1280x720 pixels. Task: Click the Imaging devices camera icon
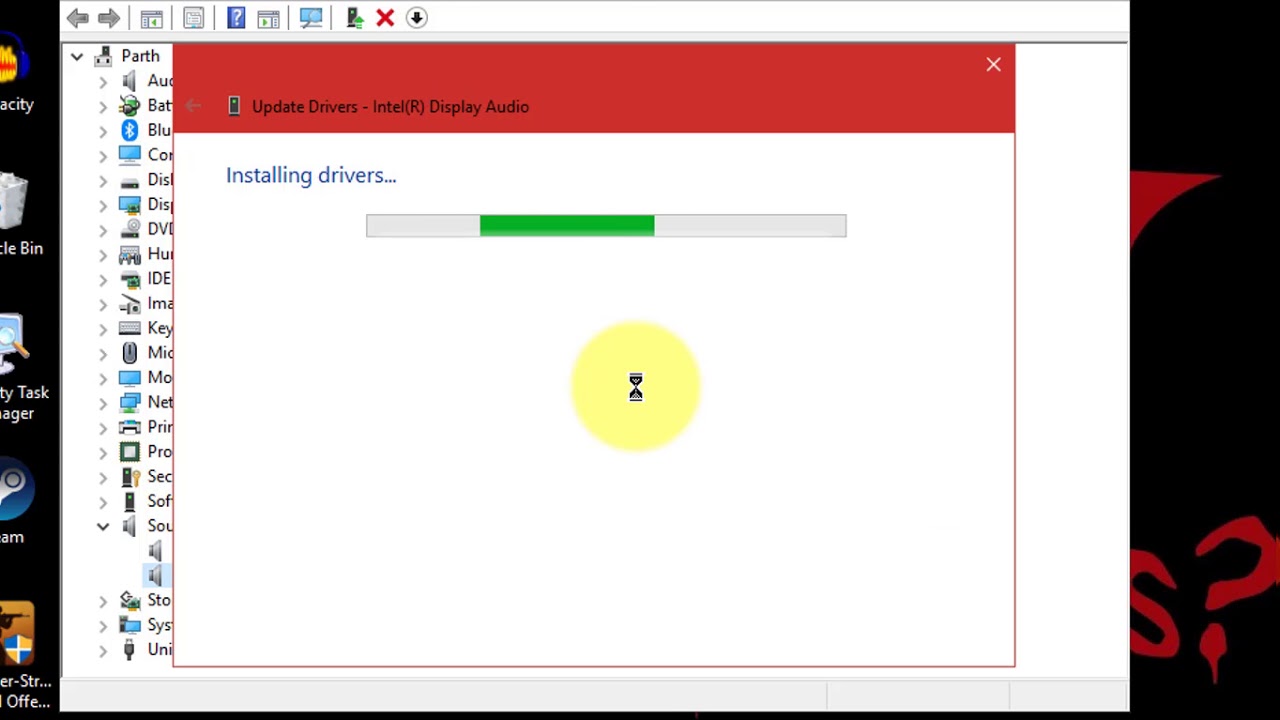[129, 303]
